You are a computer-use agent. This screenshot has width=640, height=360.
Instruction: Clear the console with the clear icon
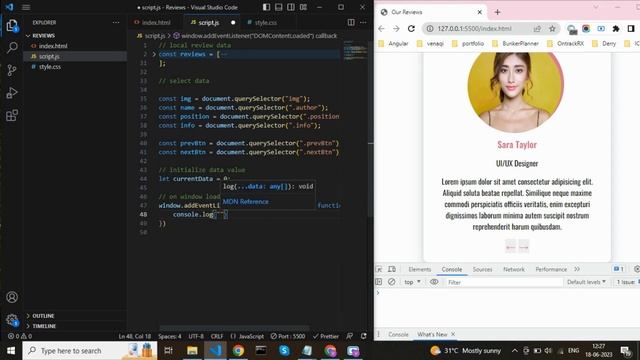pos(391,282)
